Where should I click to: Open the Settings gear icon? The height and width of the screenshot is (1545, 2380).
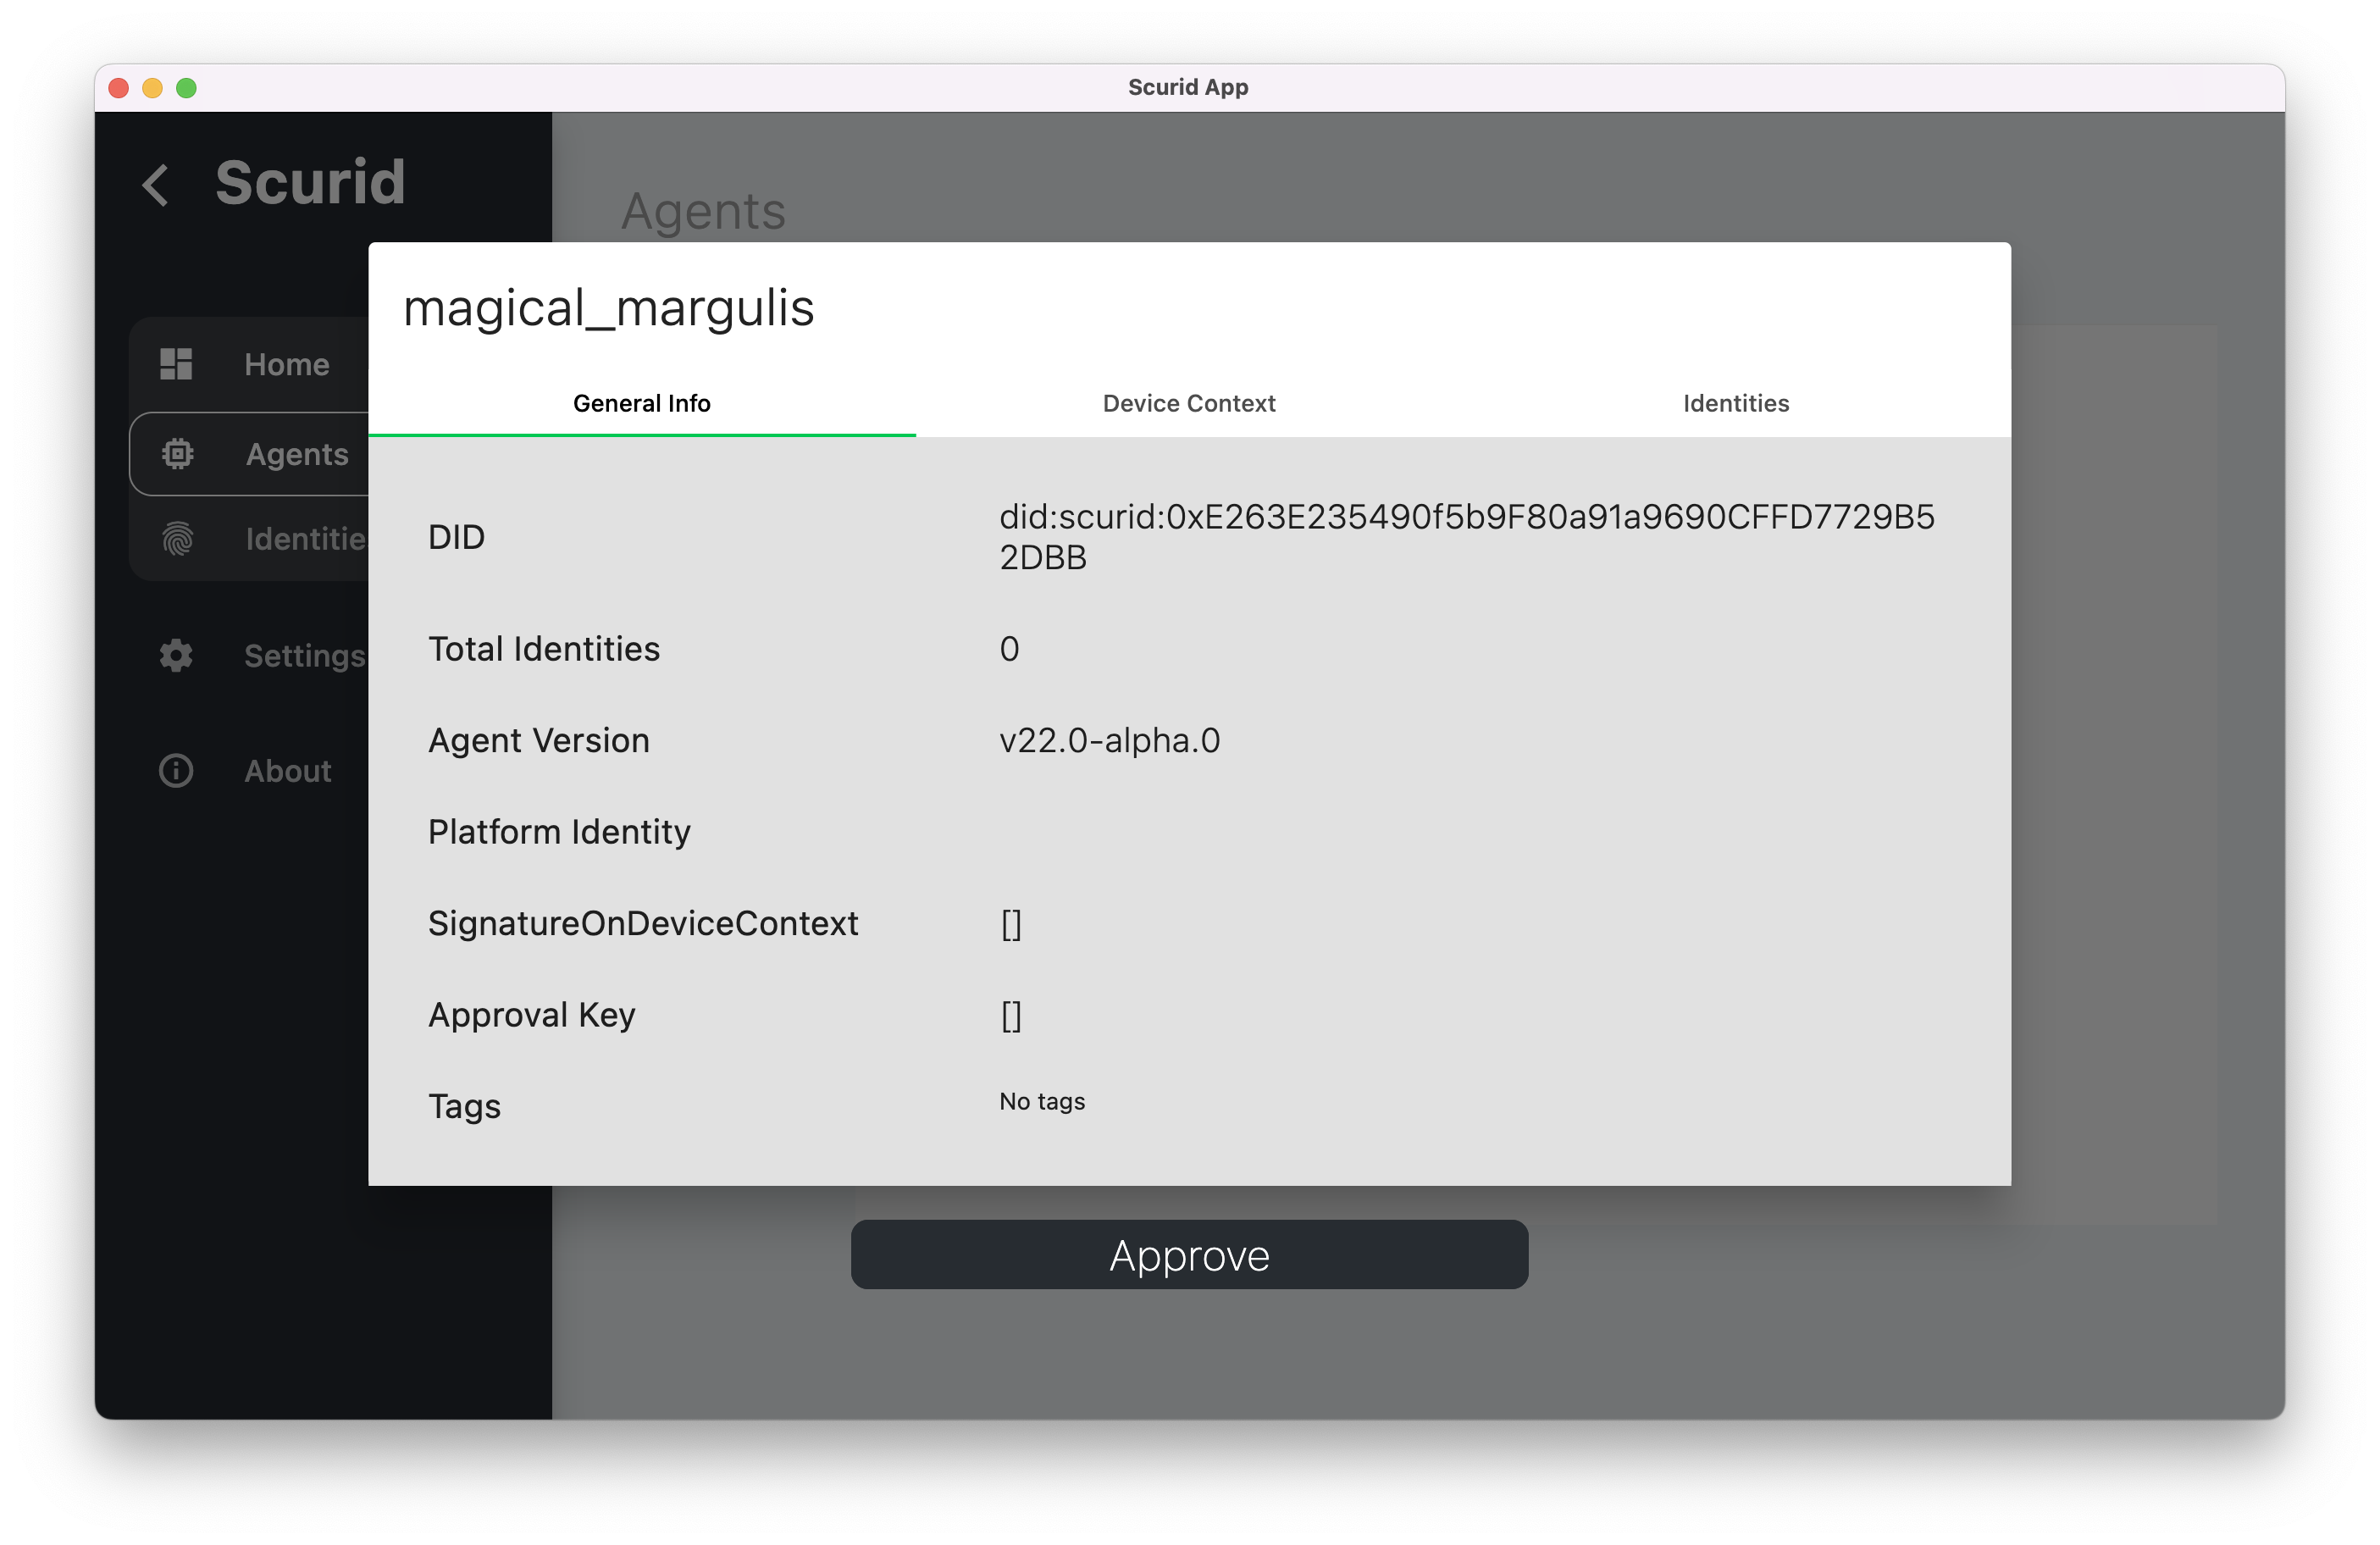176,656
